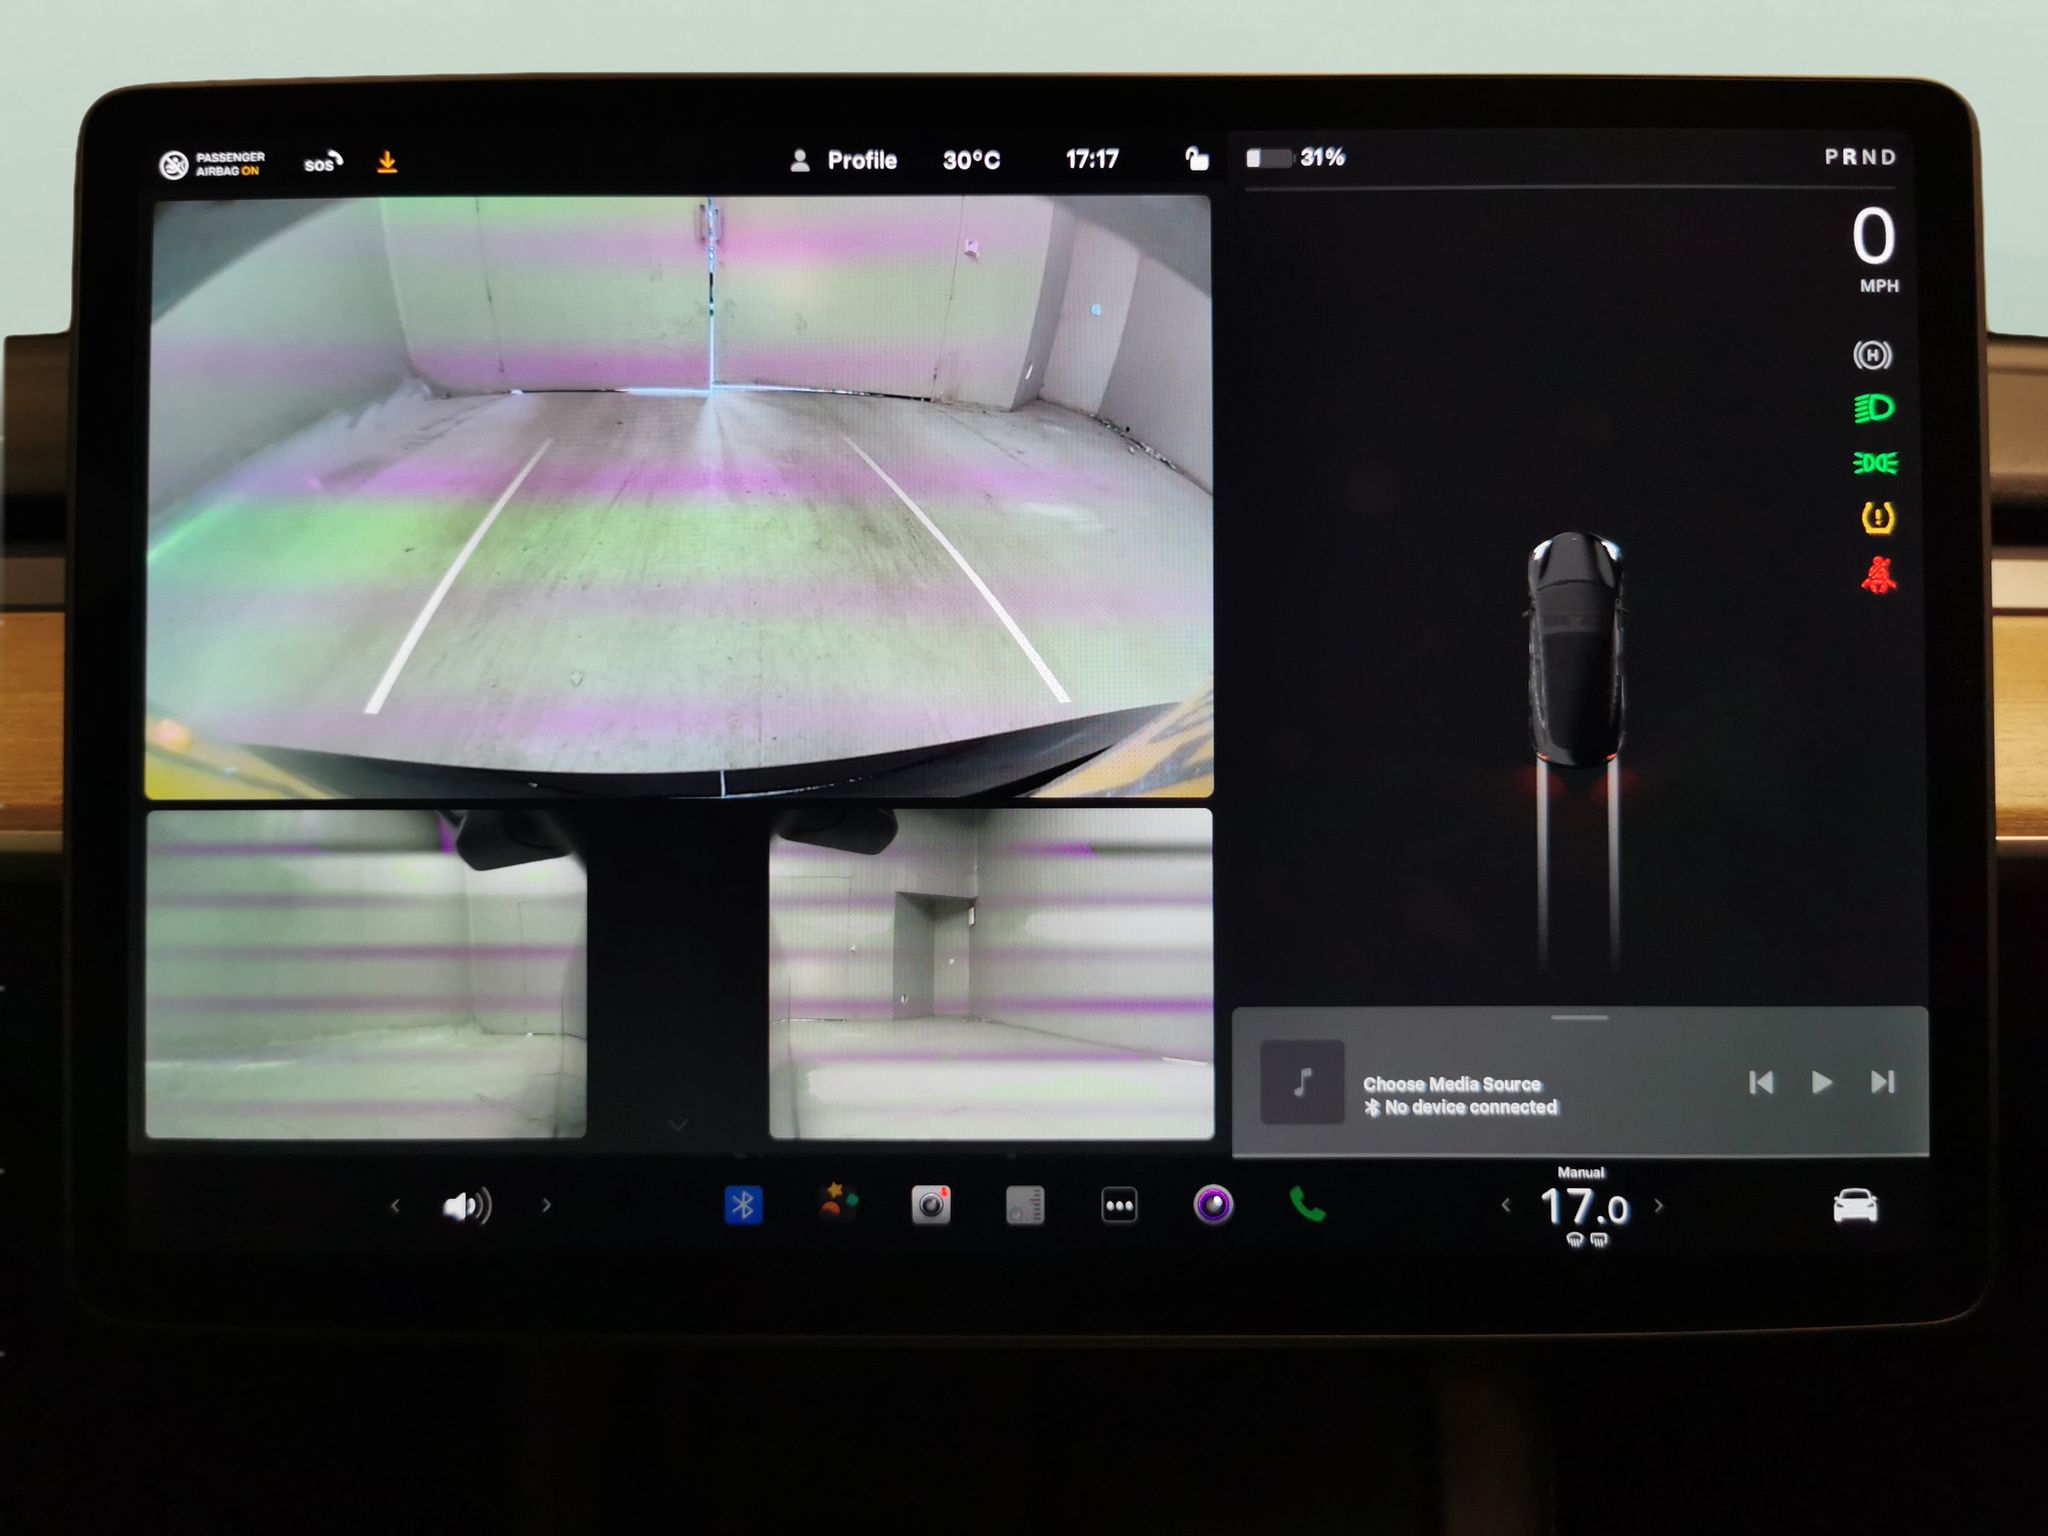Decrease volume with the left chevron

tap(395, 1206)
